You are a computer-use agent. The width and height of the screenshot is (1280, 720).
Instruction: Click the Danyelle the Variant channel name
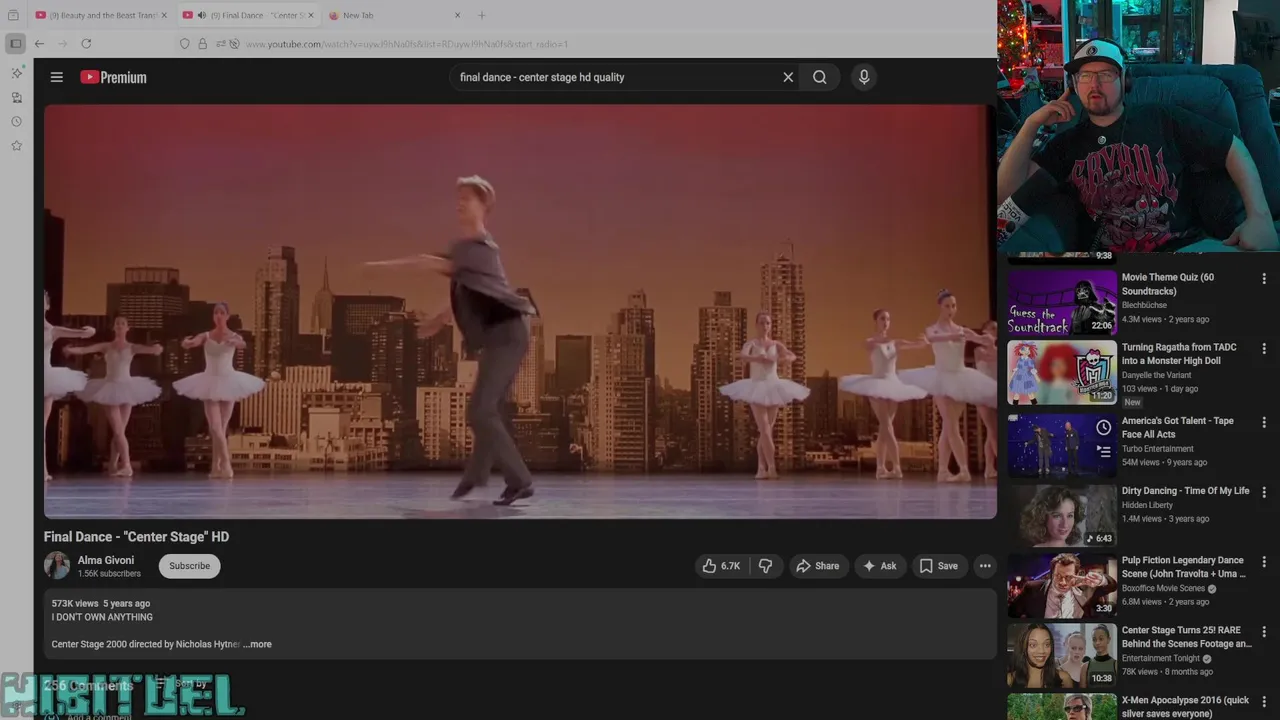[x=1157, y=375]
